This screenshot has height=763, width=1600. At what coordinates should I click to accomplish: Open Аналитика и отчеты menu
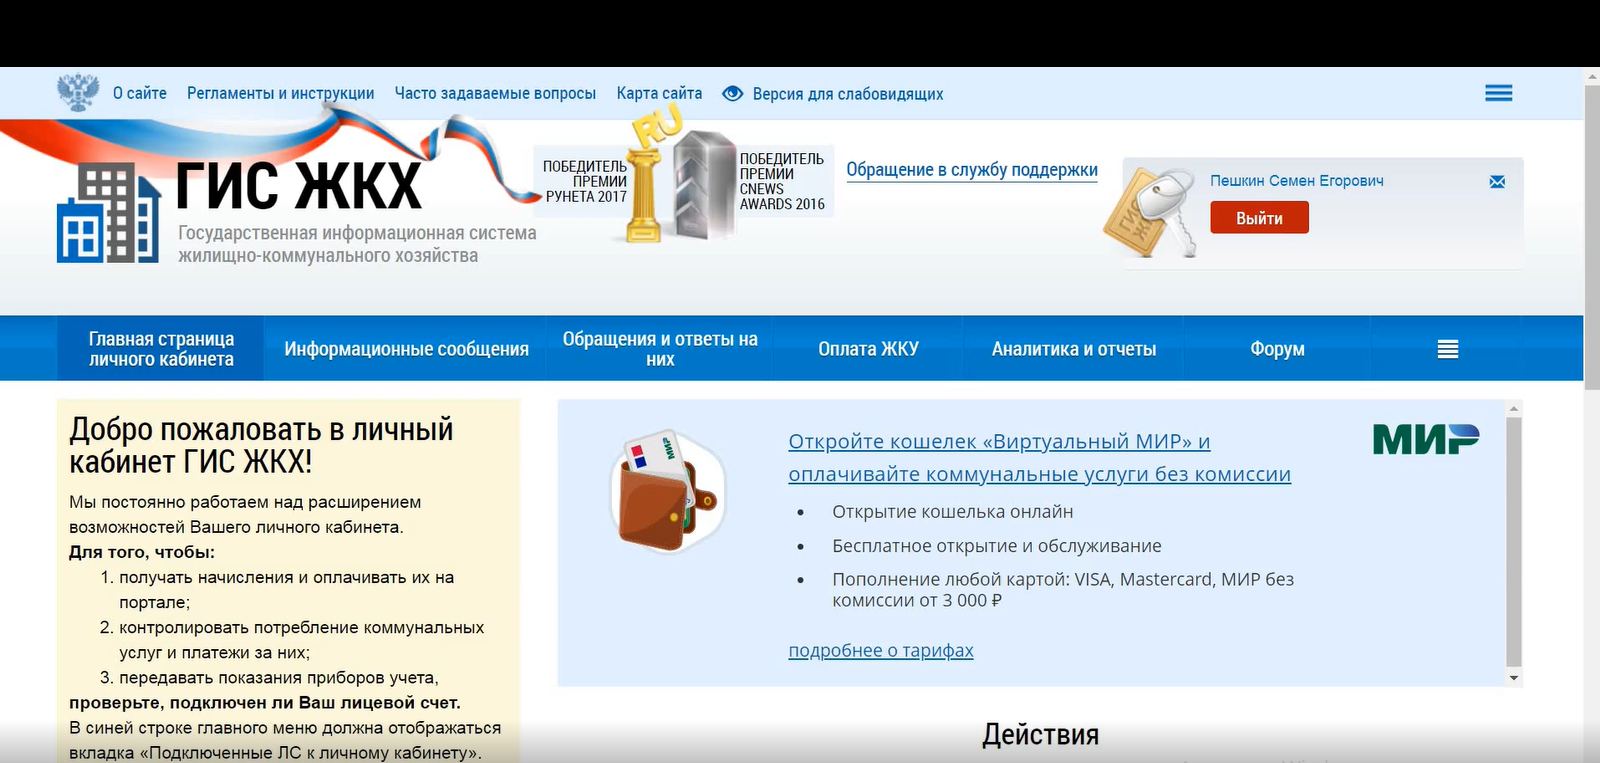point(1074,349)
